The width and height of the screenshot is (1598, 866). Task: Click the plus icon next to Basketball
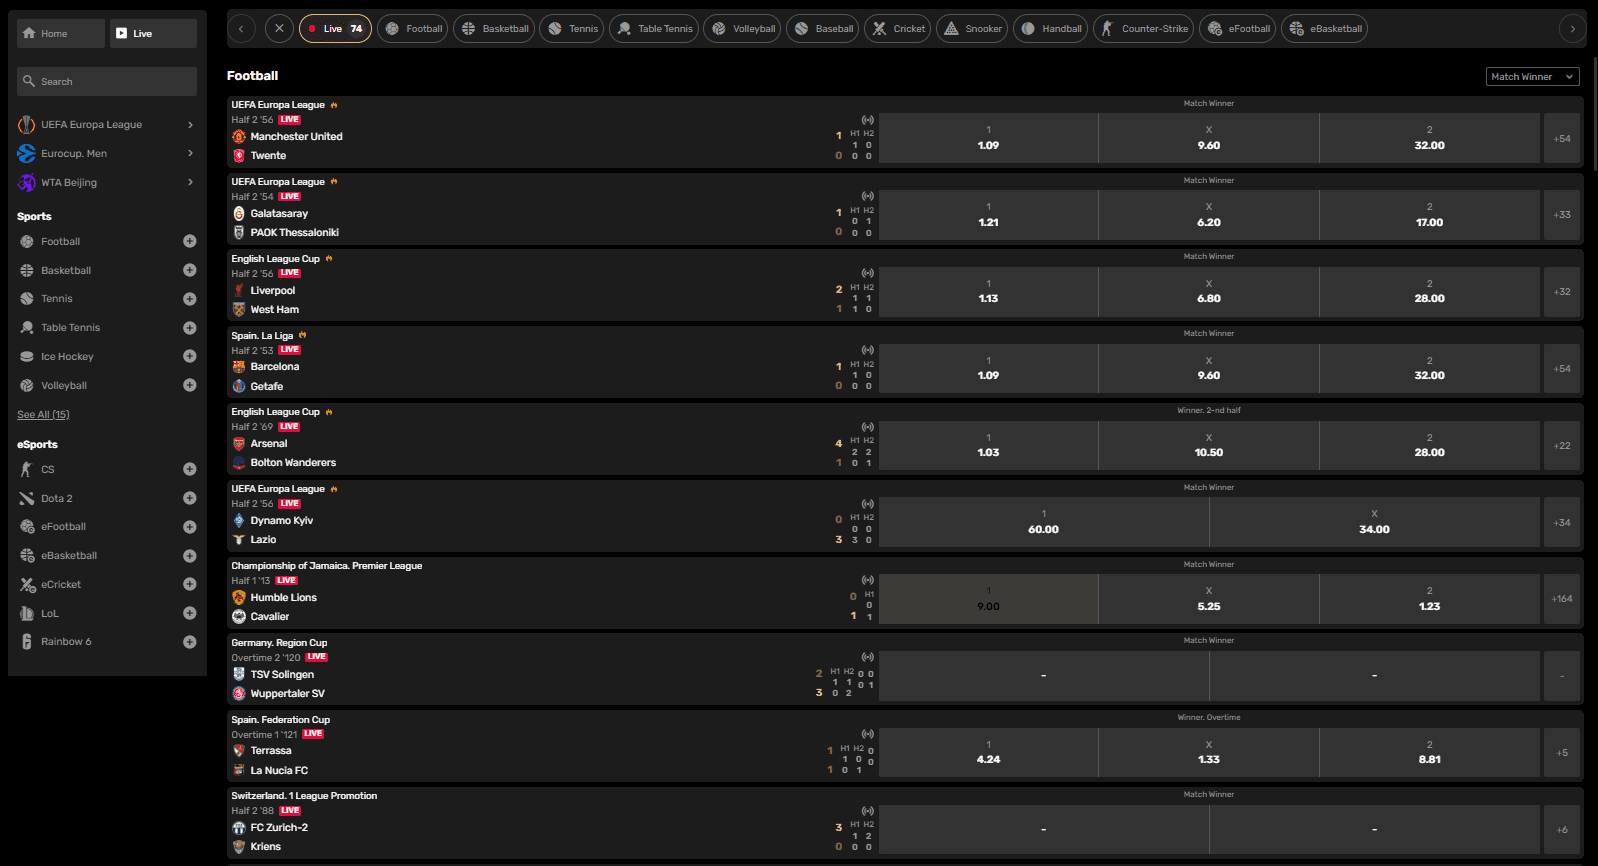click(x=190, y=270)
